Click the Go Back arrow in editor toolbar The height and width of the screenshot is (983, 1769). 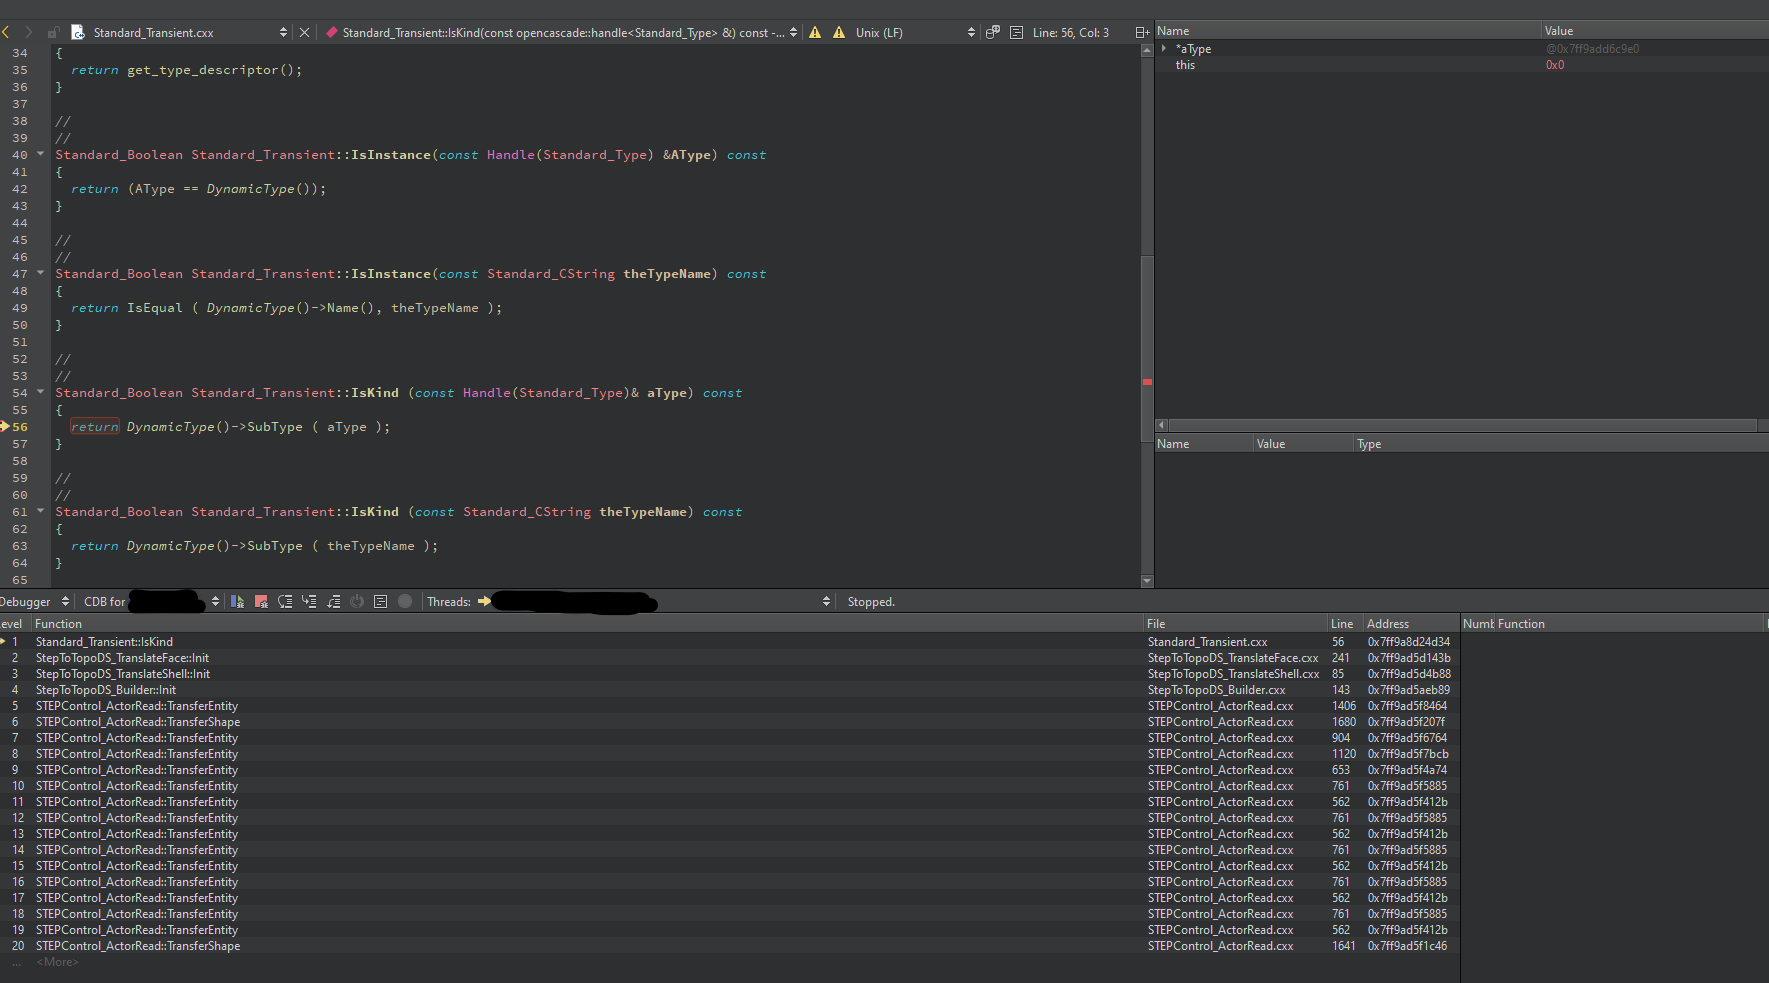pos(6,33)
